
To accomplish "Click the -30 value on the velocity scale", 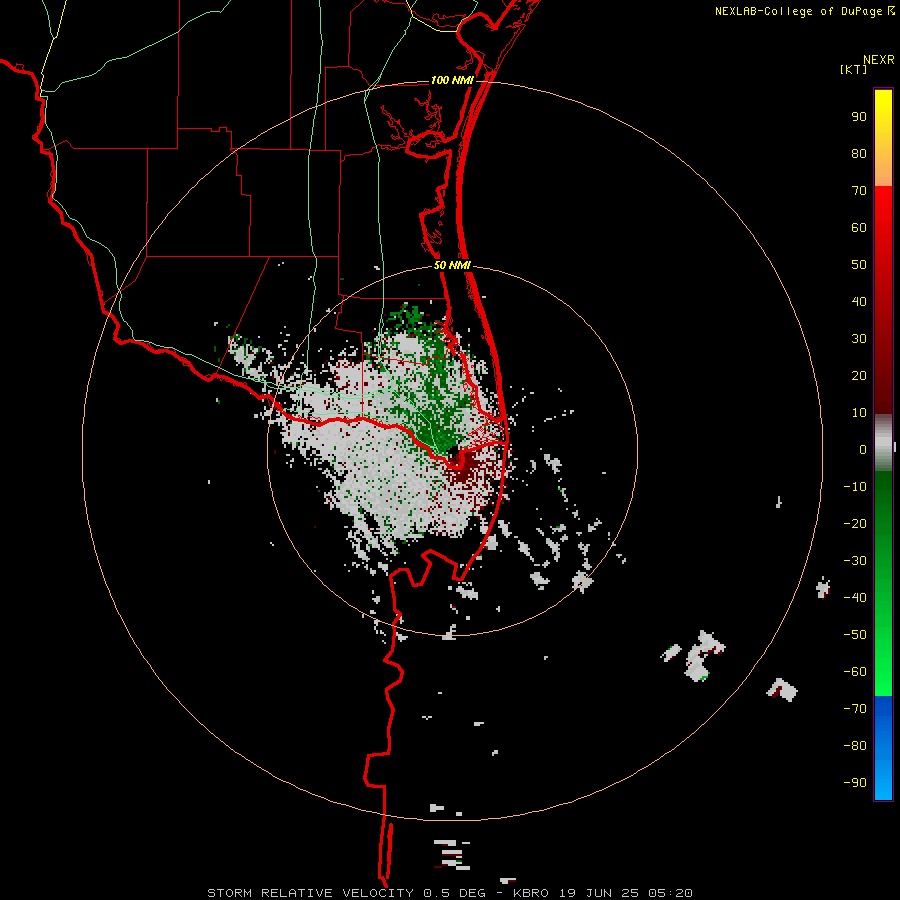I will click(x=855, y=561).
